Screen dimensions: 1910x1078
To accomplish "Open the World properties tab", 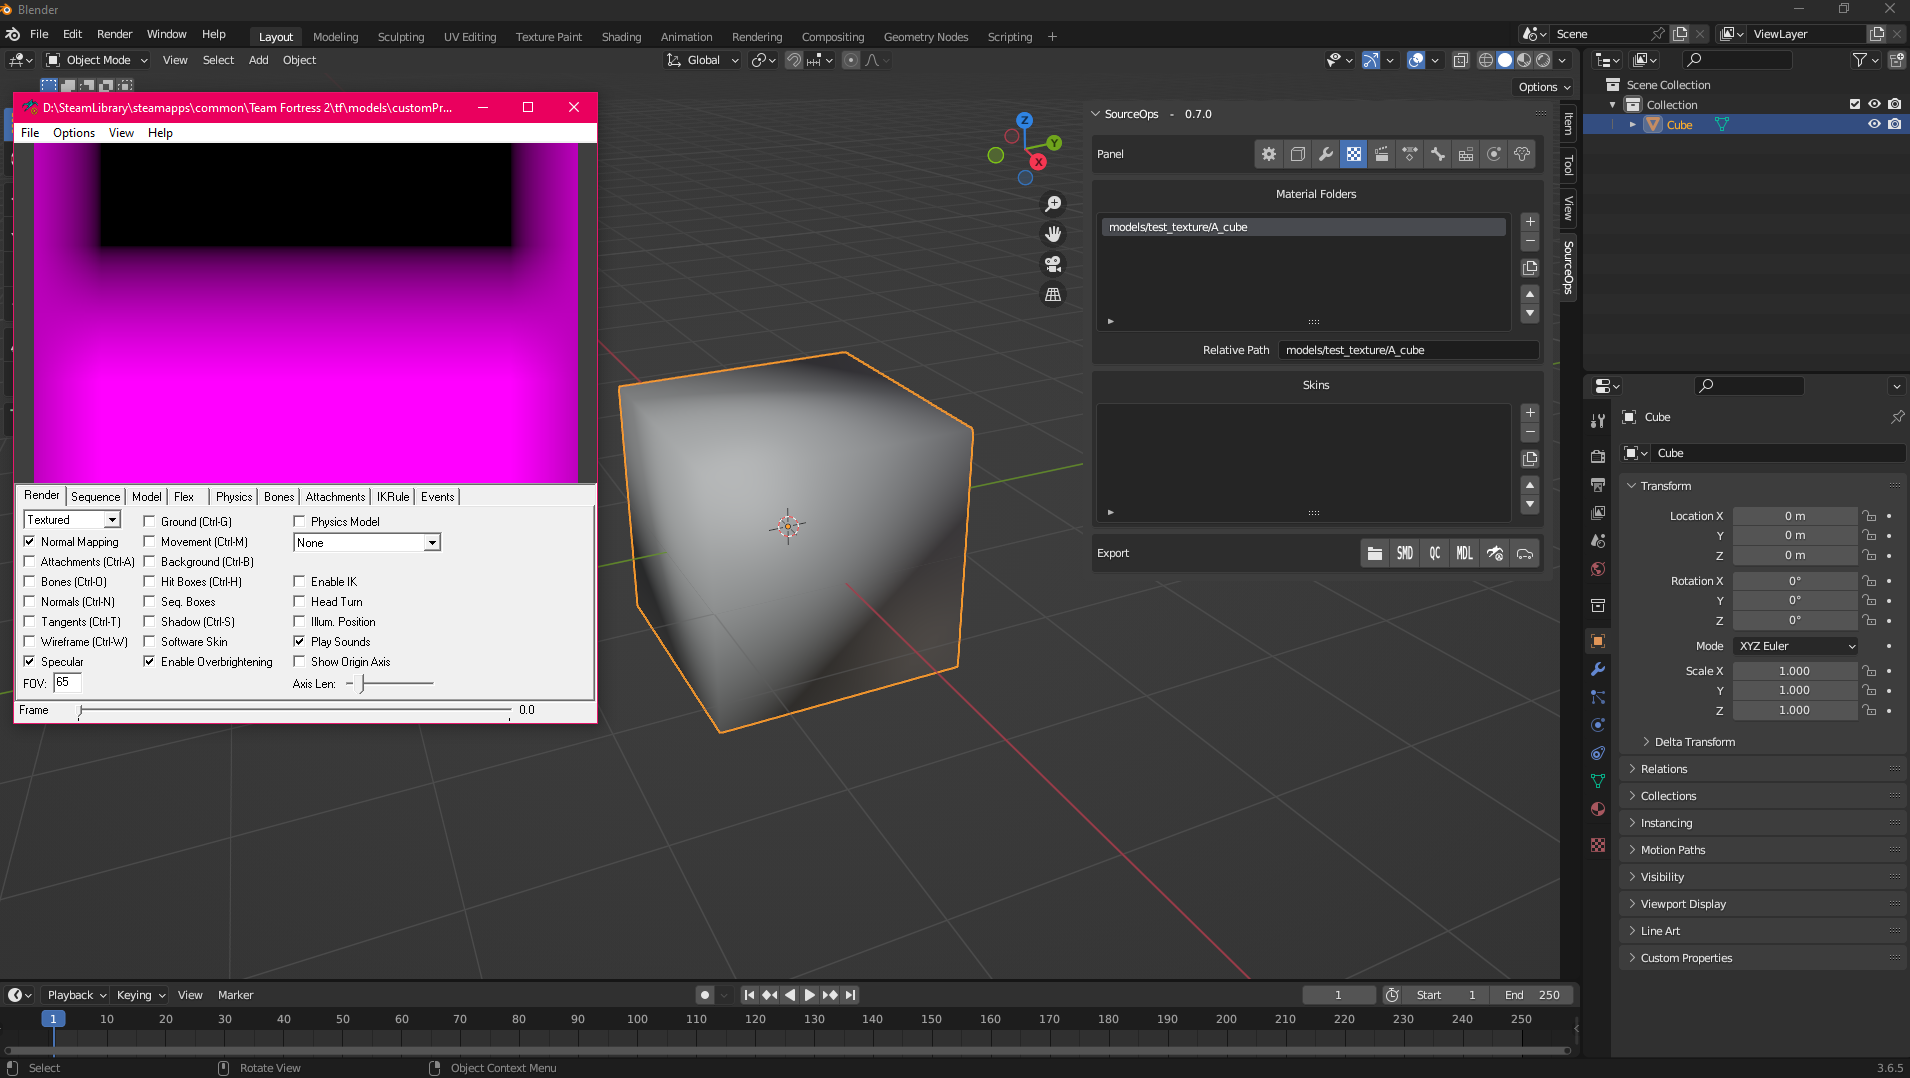I will (x=1598, y=569).
